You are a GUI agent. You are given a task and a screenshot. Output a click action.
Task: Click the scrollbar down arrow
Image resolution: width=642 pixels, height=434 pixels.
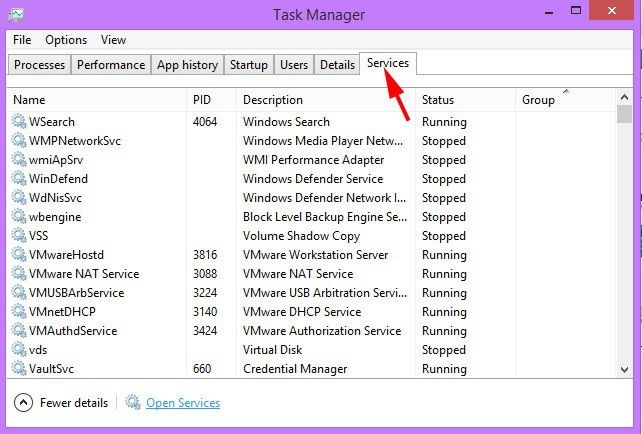point(624,369)
